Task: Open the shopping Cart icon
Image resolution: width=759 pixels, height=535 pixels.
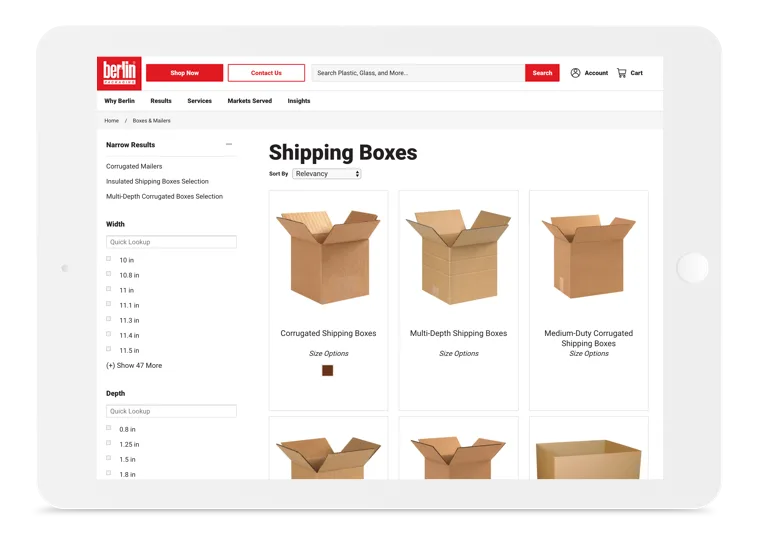Action: point(622,73)
